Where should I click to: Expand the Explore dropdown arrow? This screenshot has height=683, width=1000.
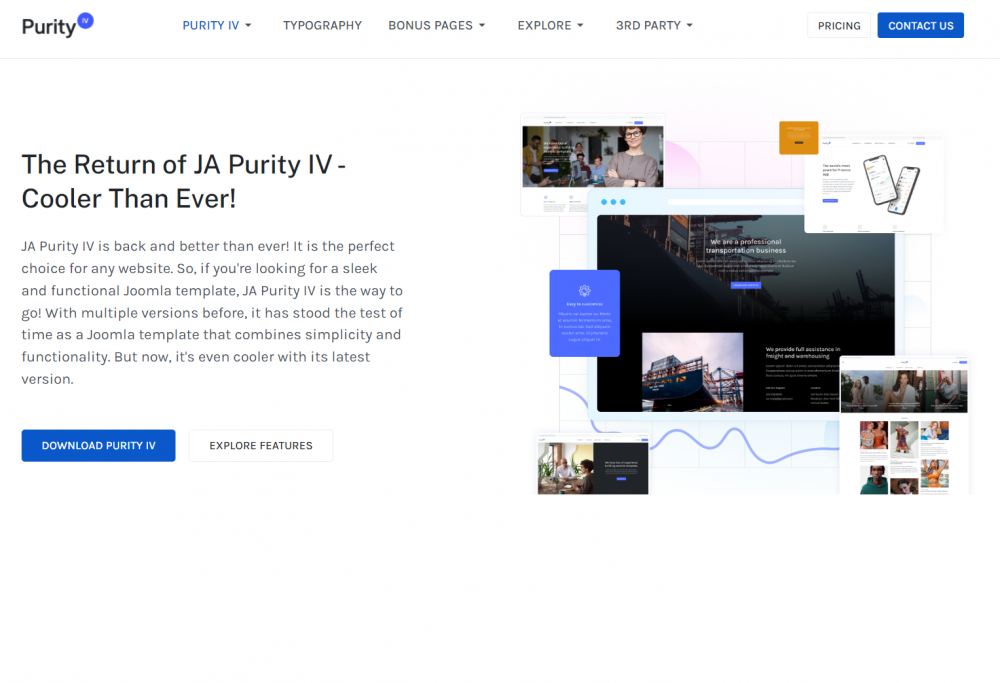(x=580, y=26)
